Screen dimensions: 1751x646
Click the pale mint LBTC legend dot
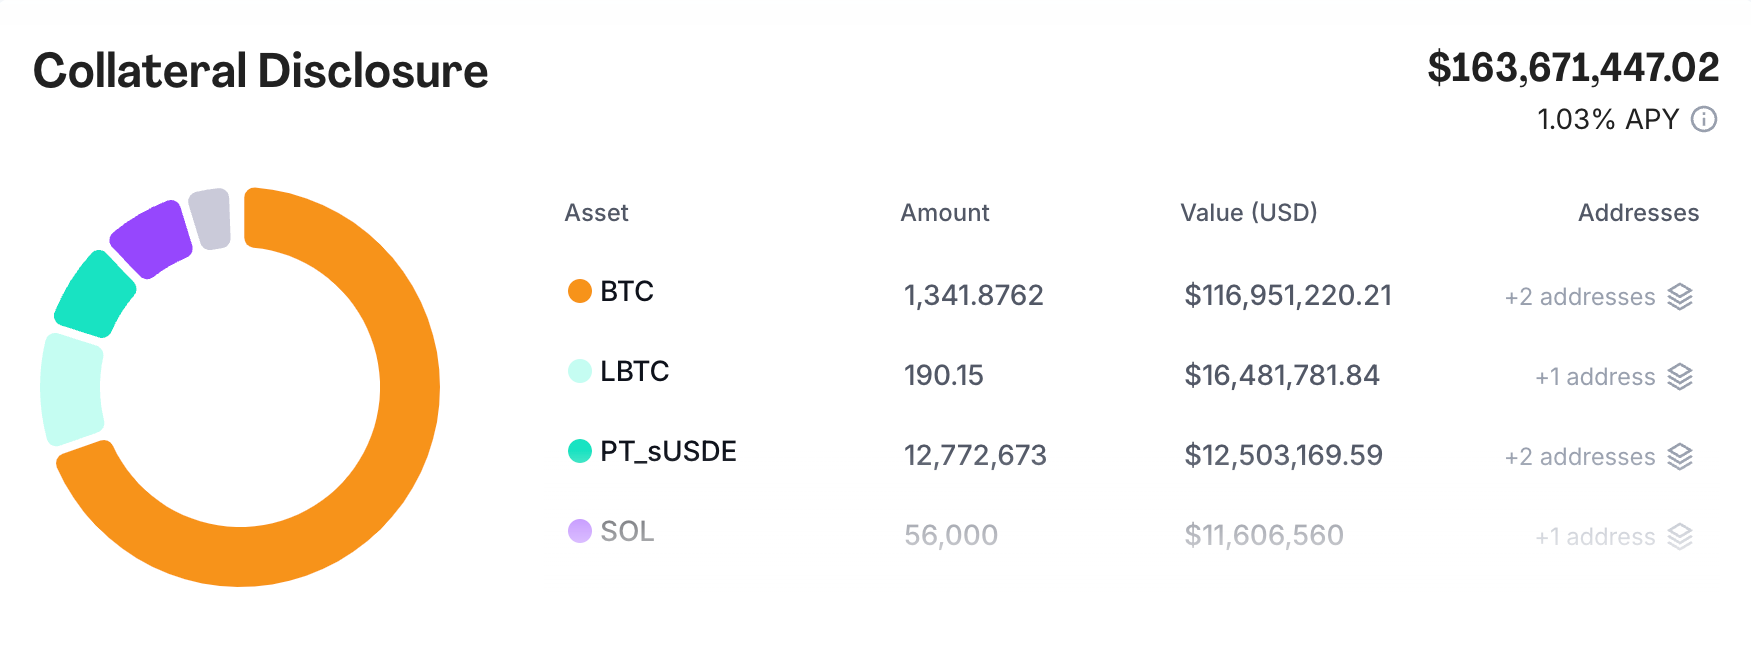click(x=580, y=371)
